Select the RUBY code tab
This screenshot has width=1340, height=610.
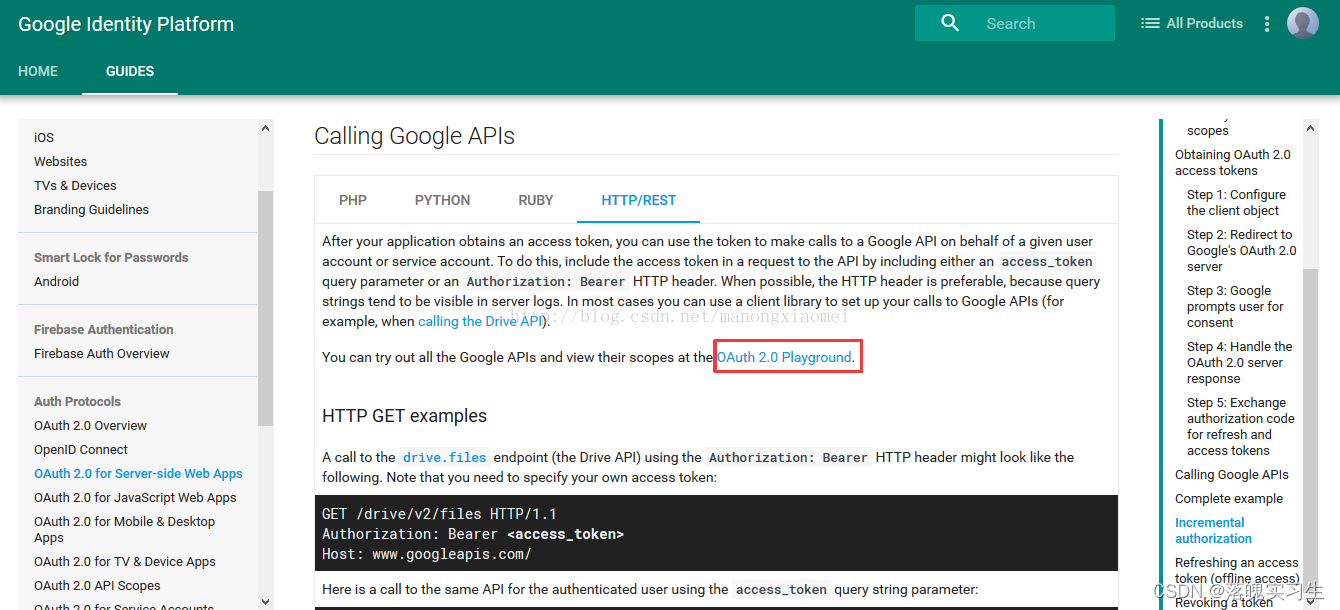point(536,200)
